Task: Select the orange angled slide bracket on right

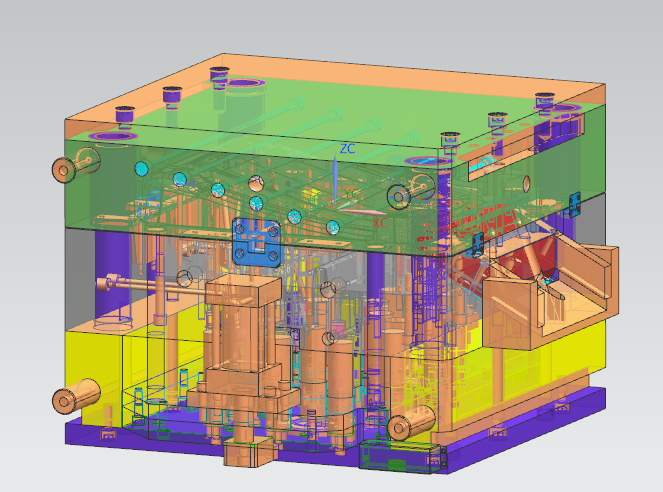Action: click(550, 292)
